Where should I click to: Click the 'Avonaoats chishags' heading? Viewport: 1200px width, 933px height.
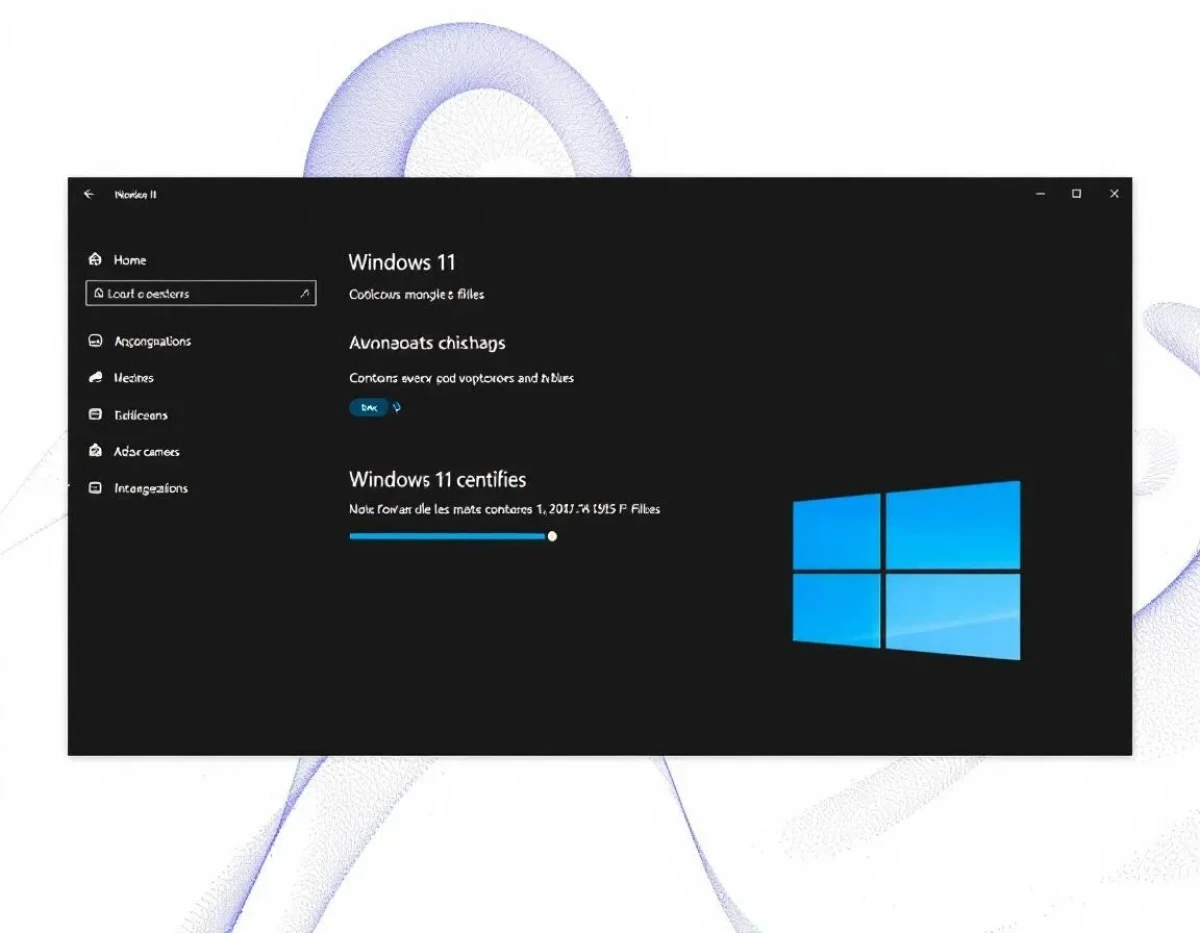click(x=427, y=343)
